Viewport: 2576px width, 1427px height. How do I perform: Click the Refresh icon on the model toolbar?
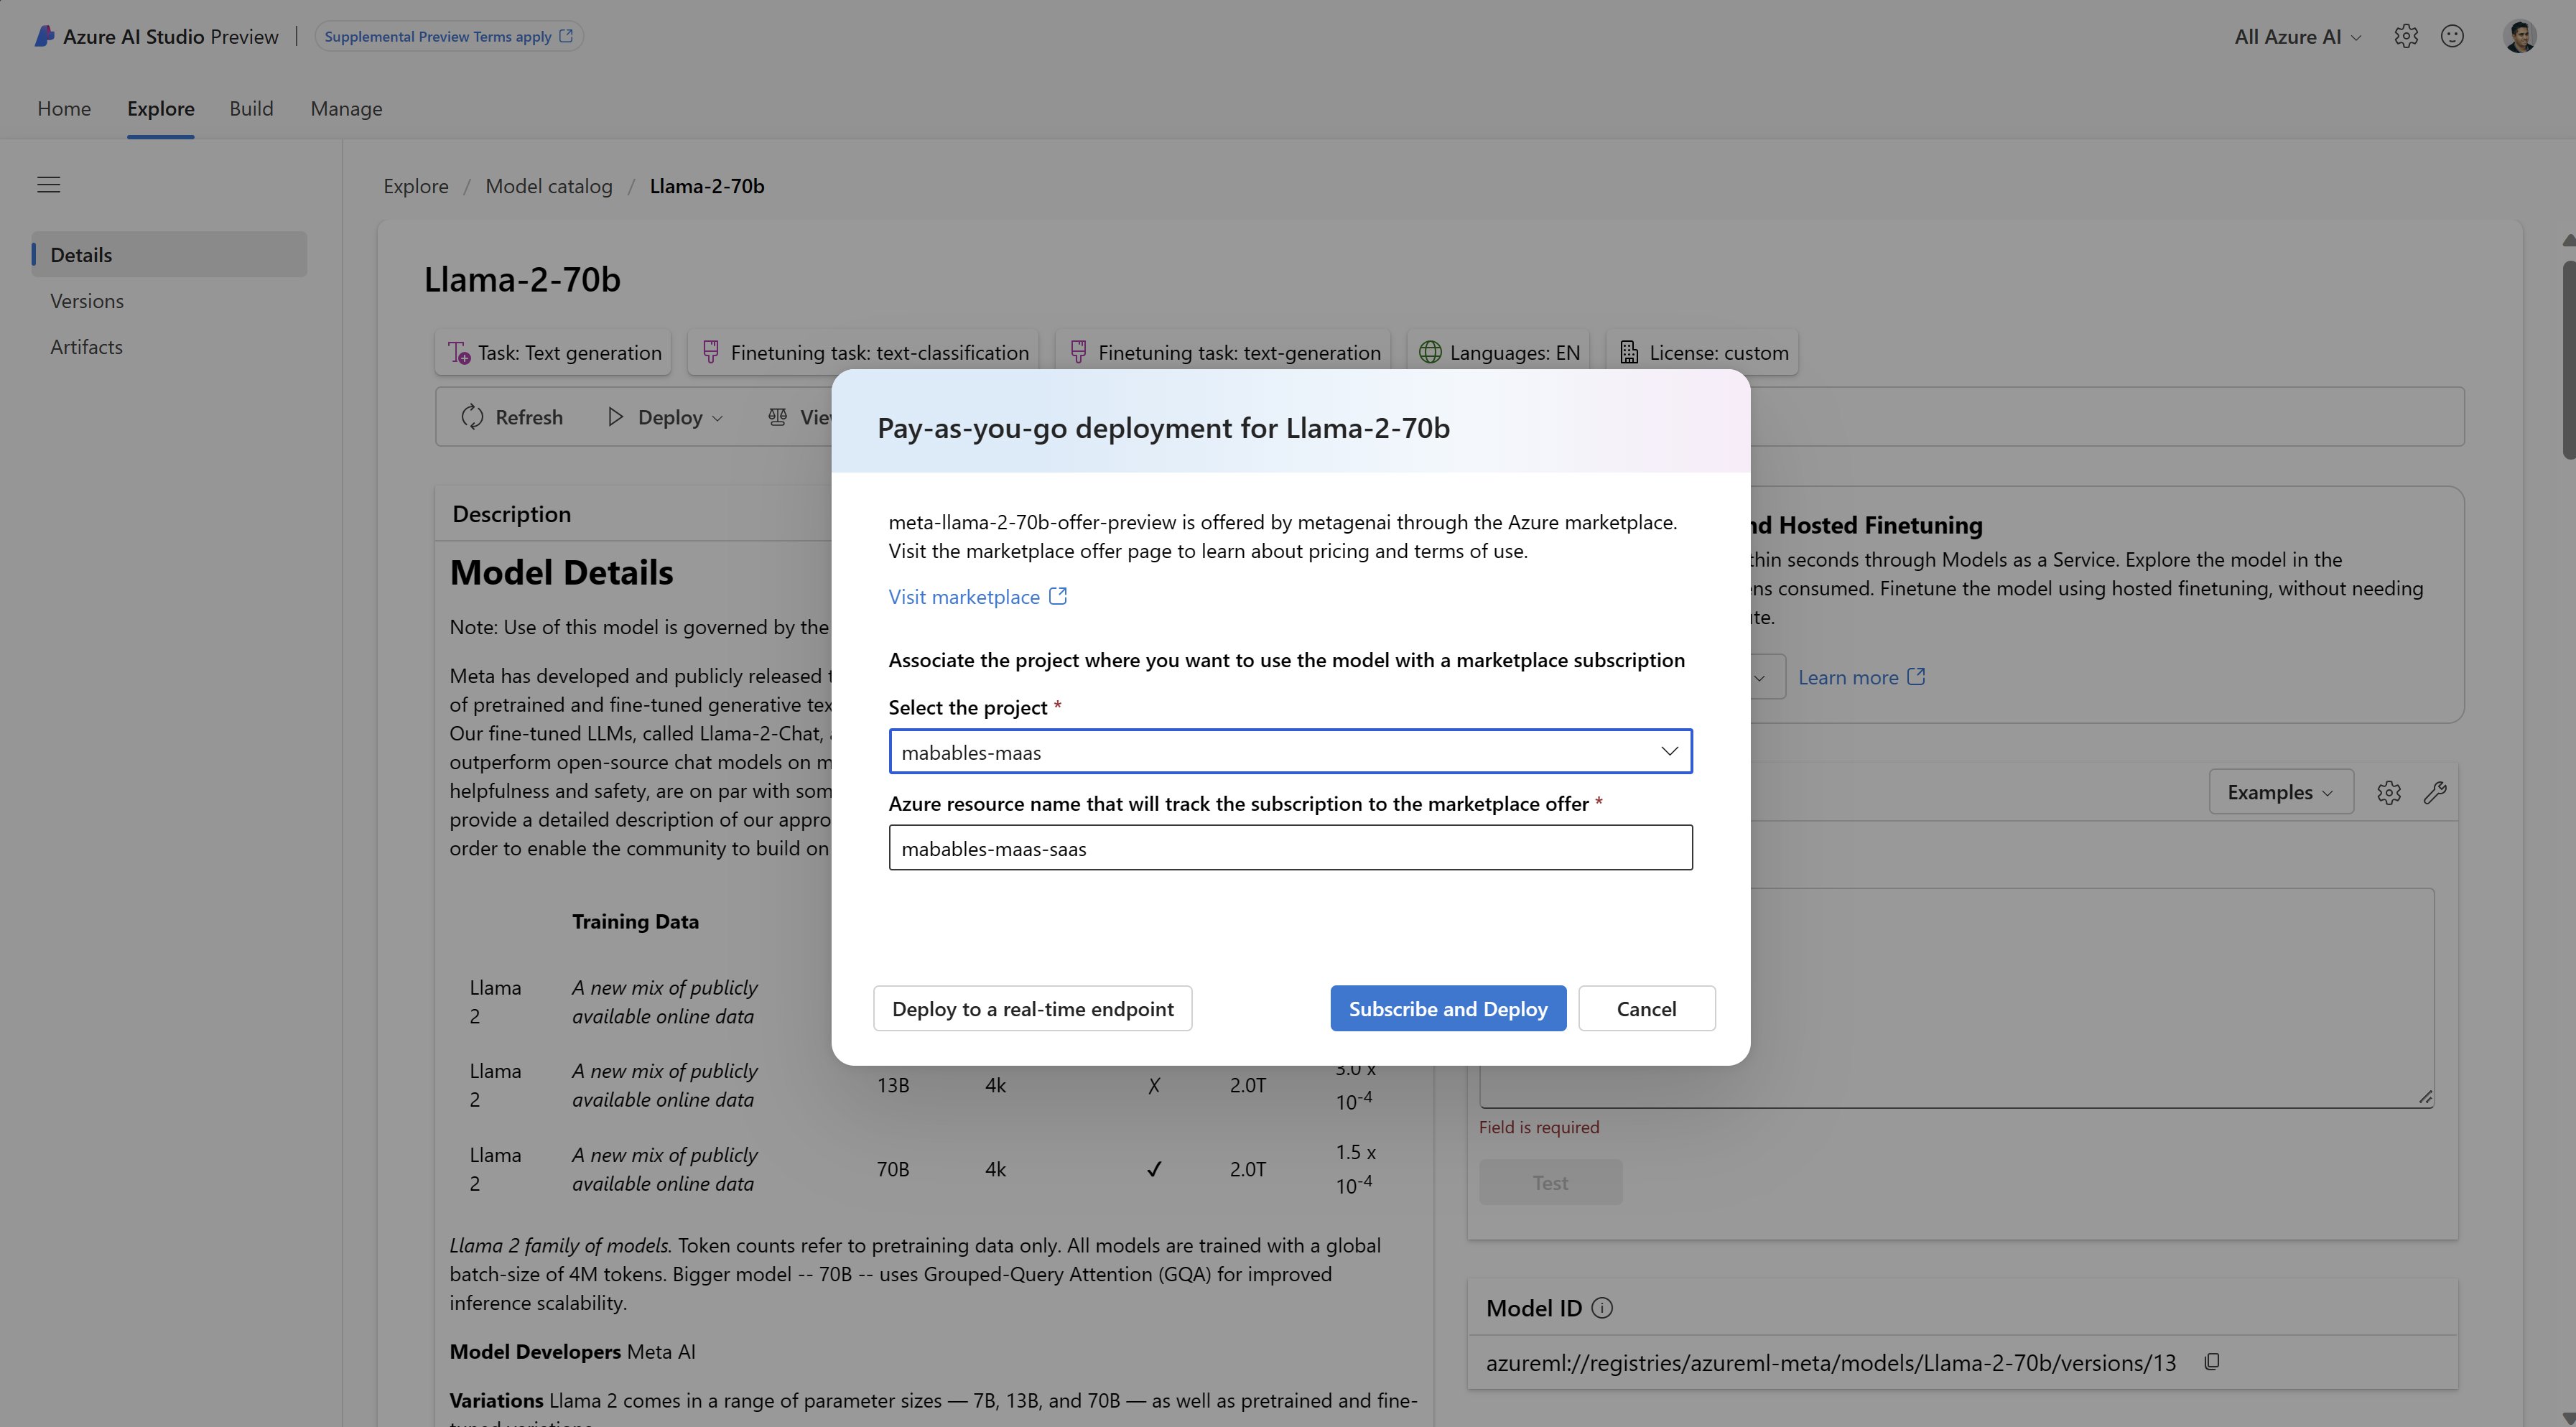tap(472, 417)
